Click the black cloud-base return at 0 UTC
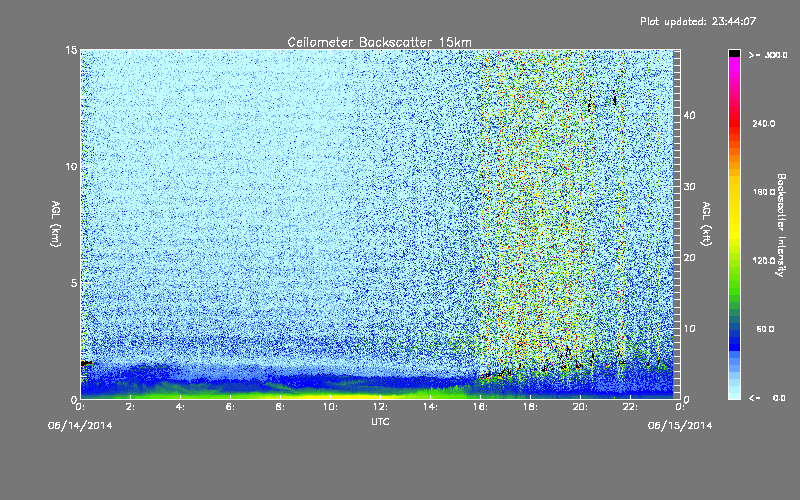Image resolution: width=800 pixels, height=500 pixels. tap(87, 363)
